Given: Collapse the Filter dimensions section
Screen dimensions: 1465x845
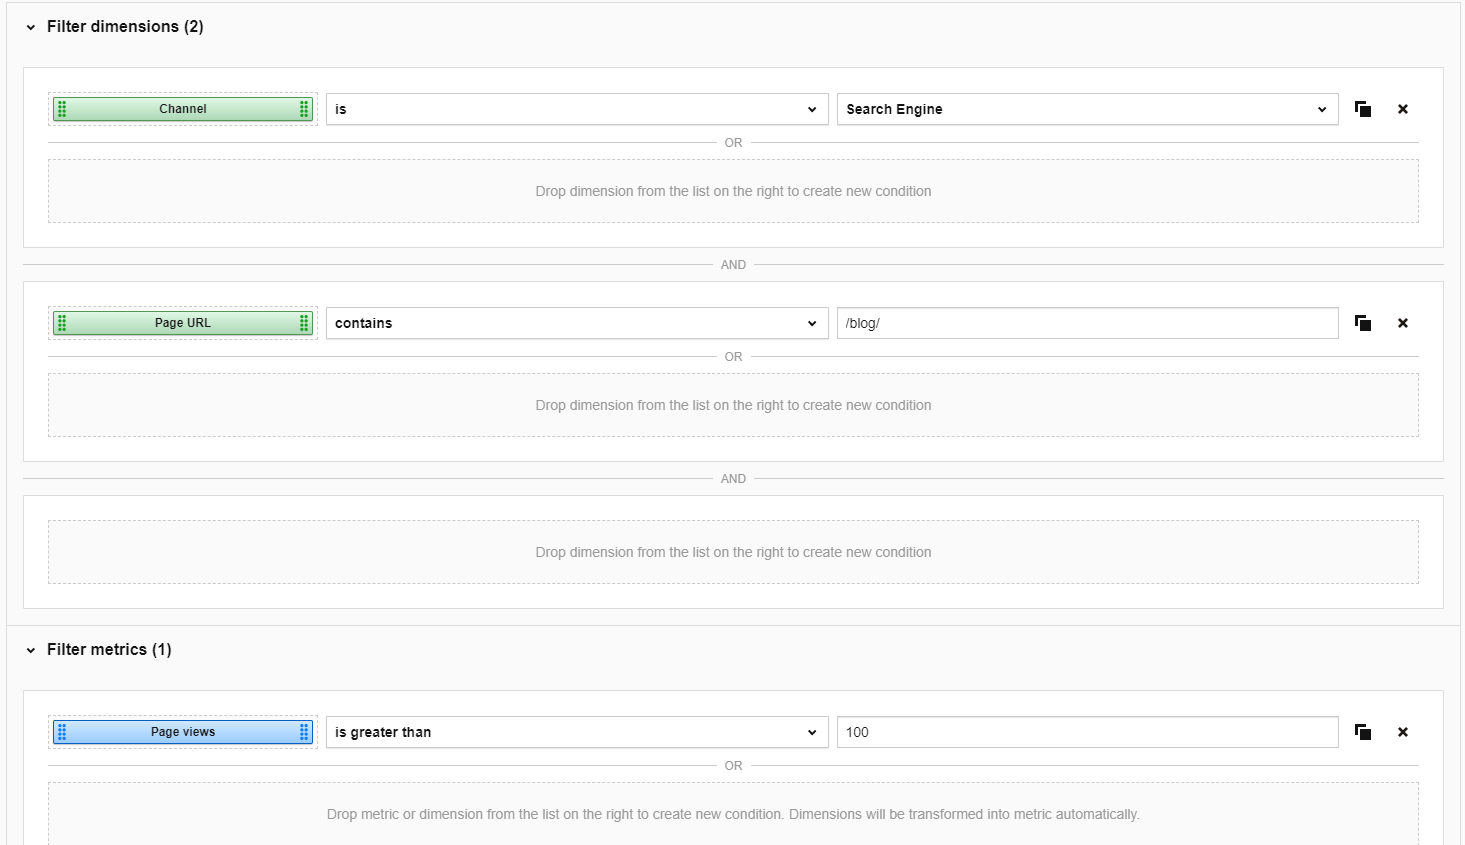Looking at the screenshot, I should pyautogui.click(x=31, y=27).
